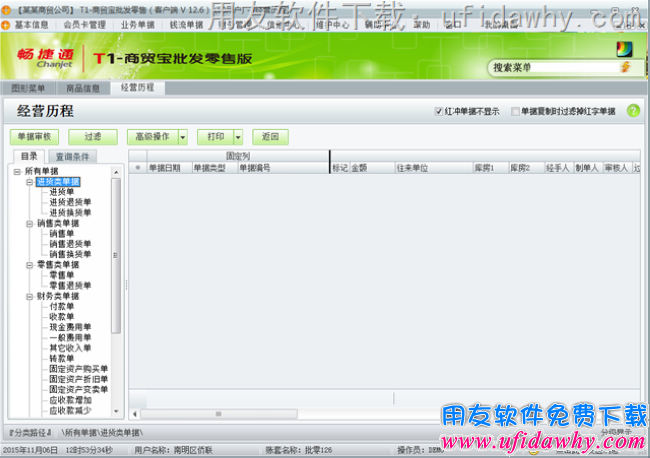Open the 高级操作 dropdown arrow
This screenshot has width=650, height=458.
183,137
